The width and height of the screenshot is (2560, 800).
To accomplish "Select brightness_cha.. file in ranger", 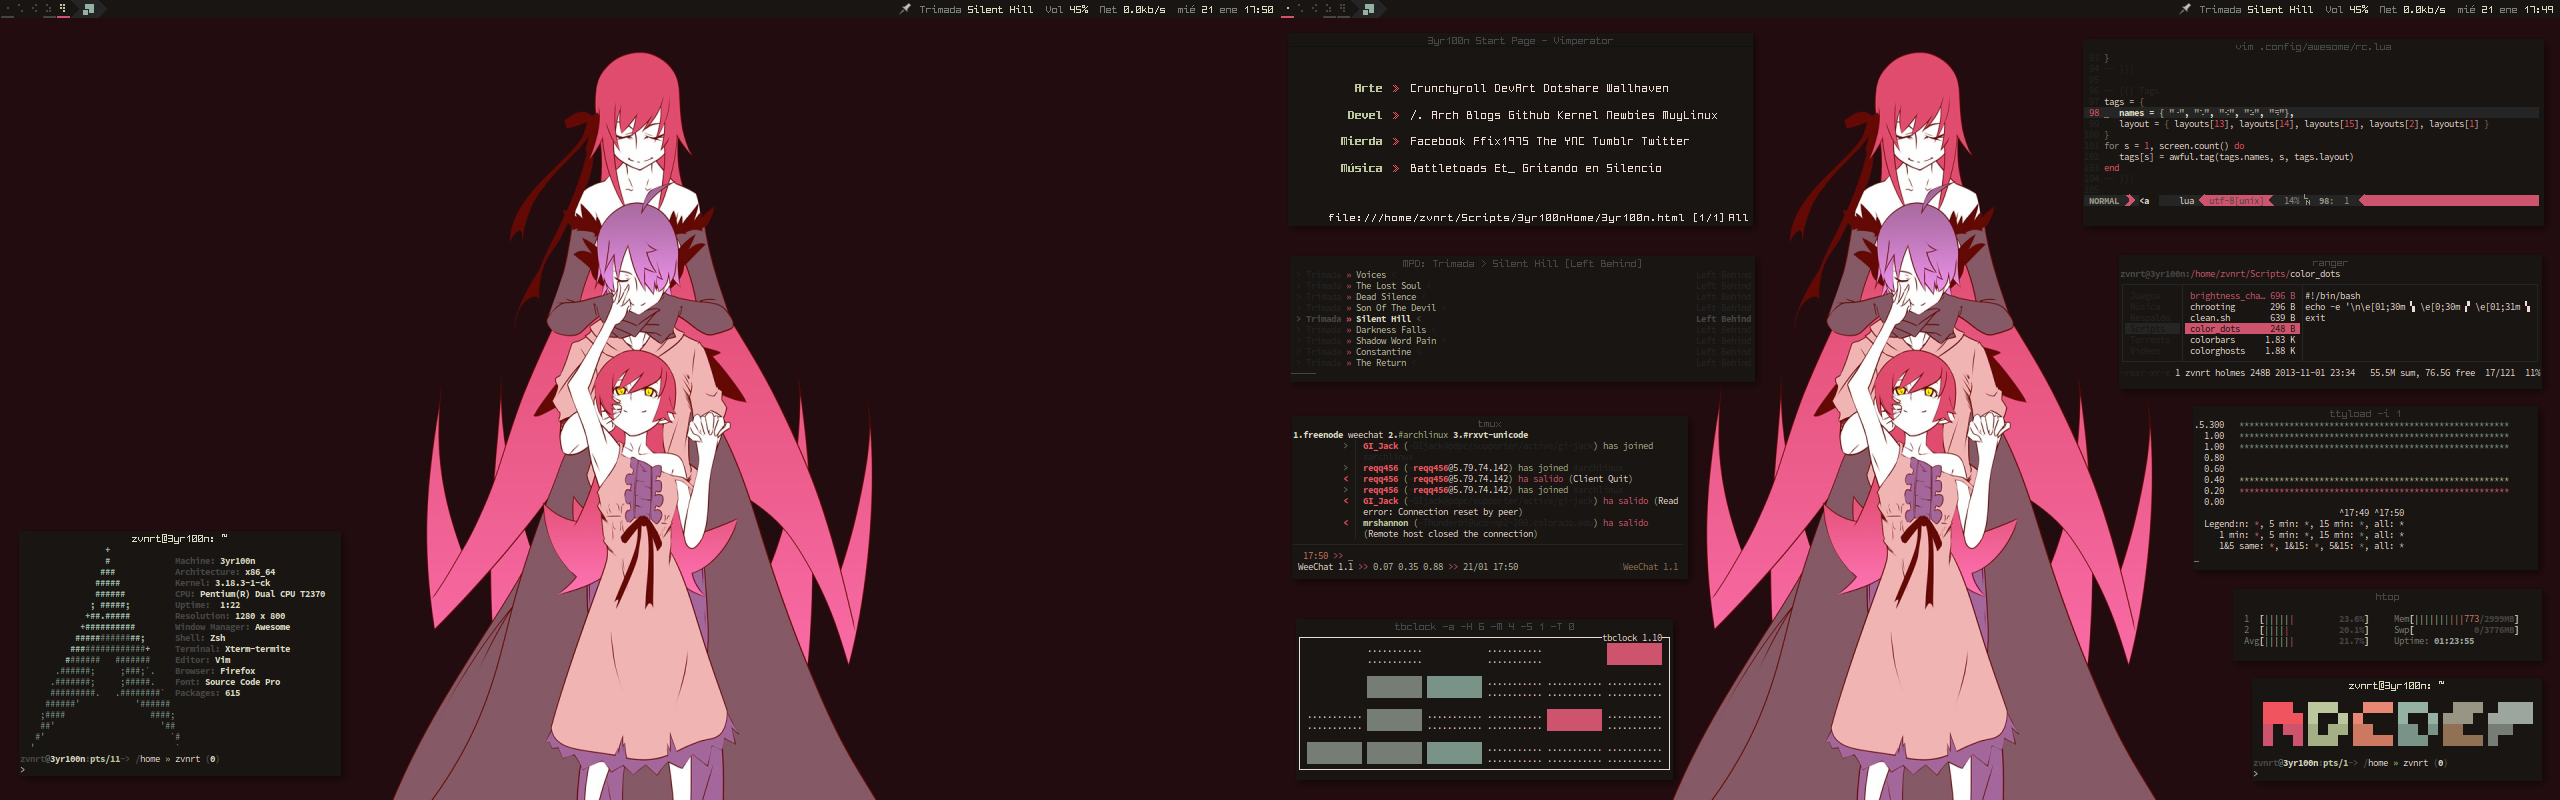I will tap(2242, 296).
